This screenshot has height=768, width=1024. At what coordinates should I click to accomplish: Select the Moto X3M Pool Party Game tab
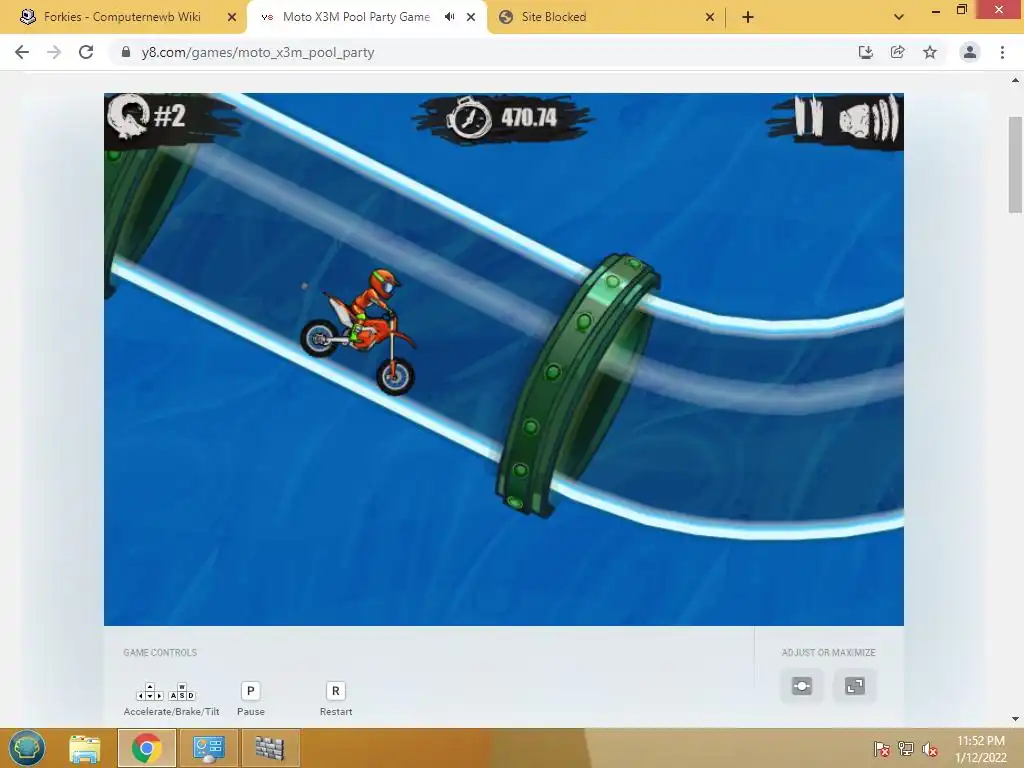pyautogui.click(x=356, y=17)
